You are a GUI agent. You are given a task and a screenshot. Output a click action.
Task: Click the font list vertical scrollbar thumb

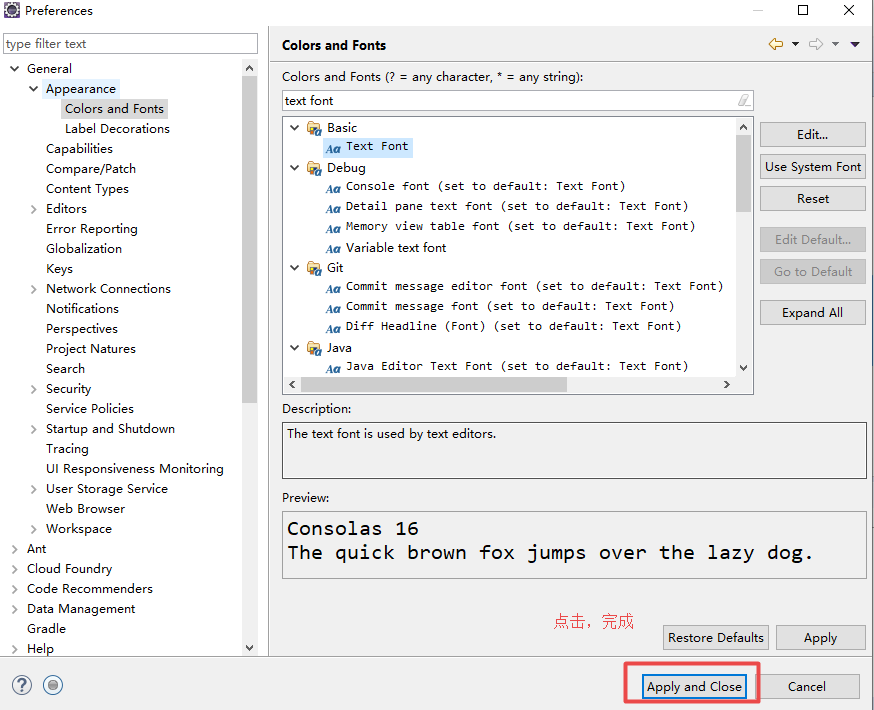click(x=743, y=173)
